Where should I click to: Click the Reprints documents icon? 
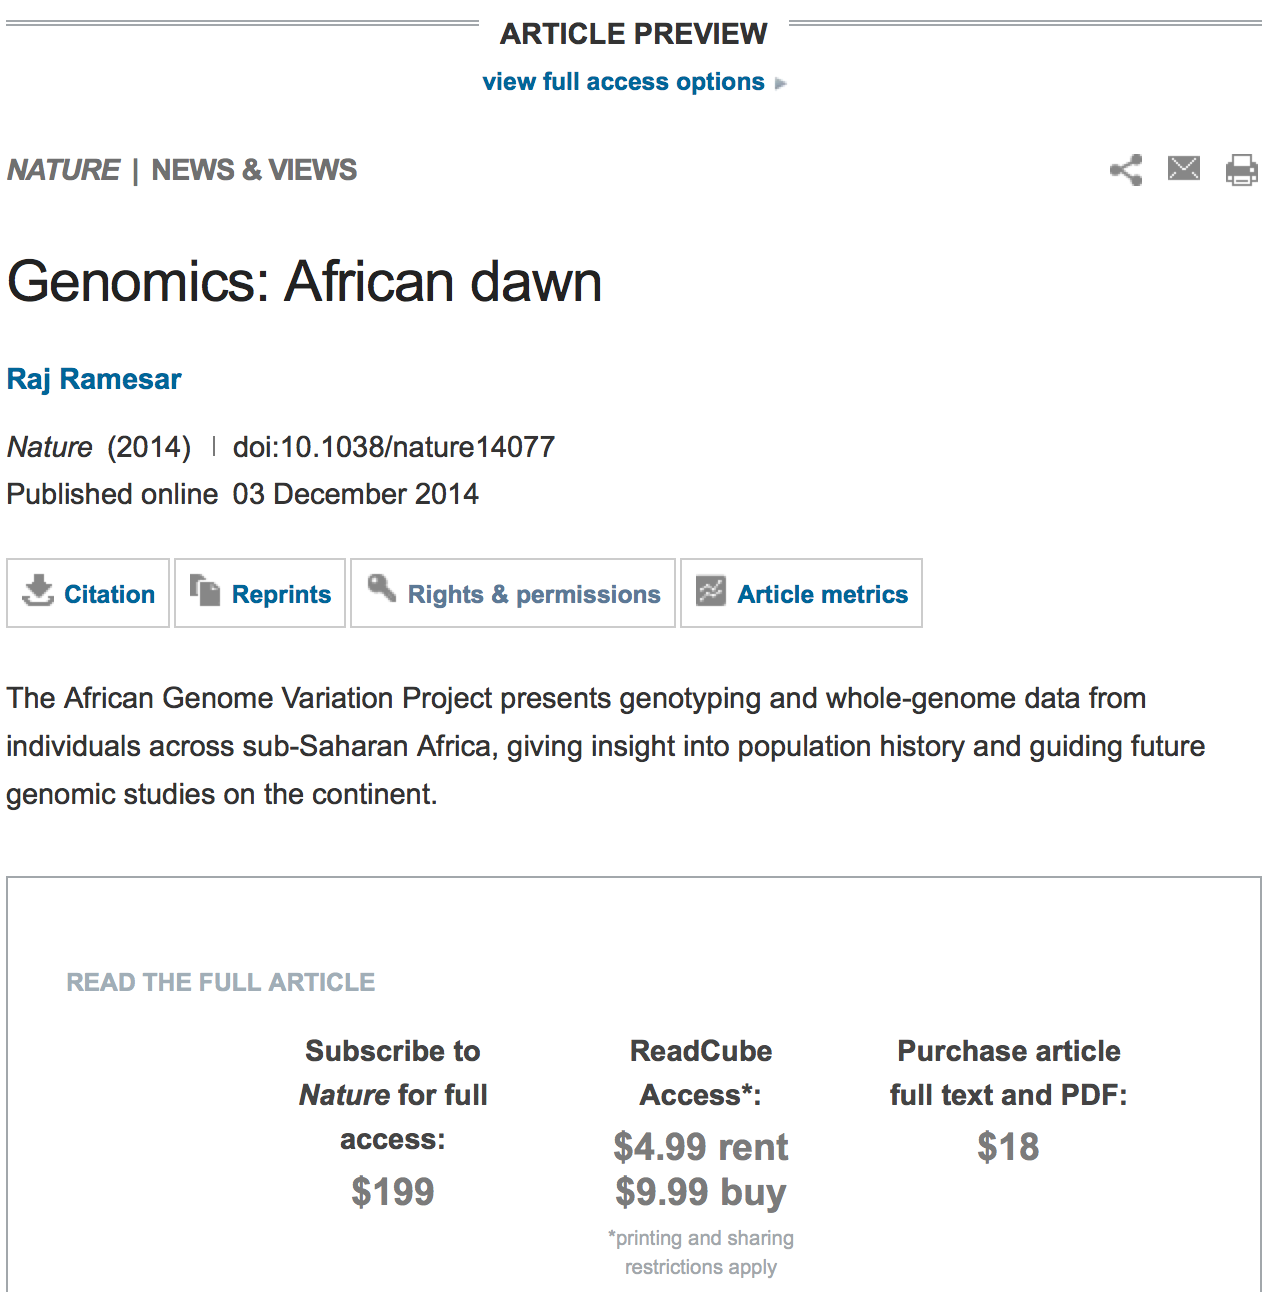(206, 590)
